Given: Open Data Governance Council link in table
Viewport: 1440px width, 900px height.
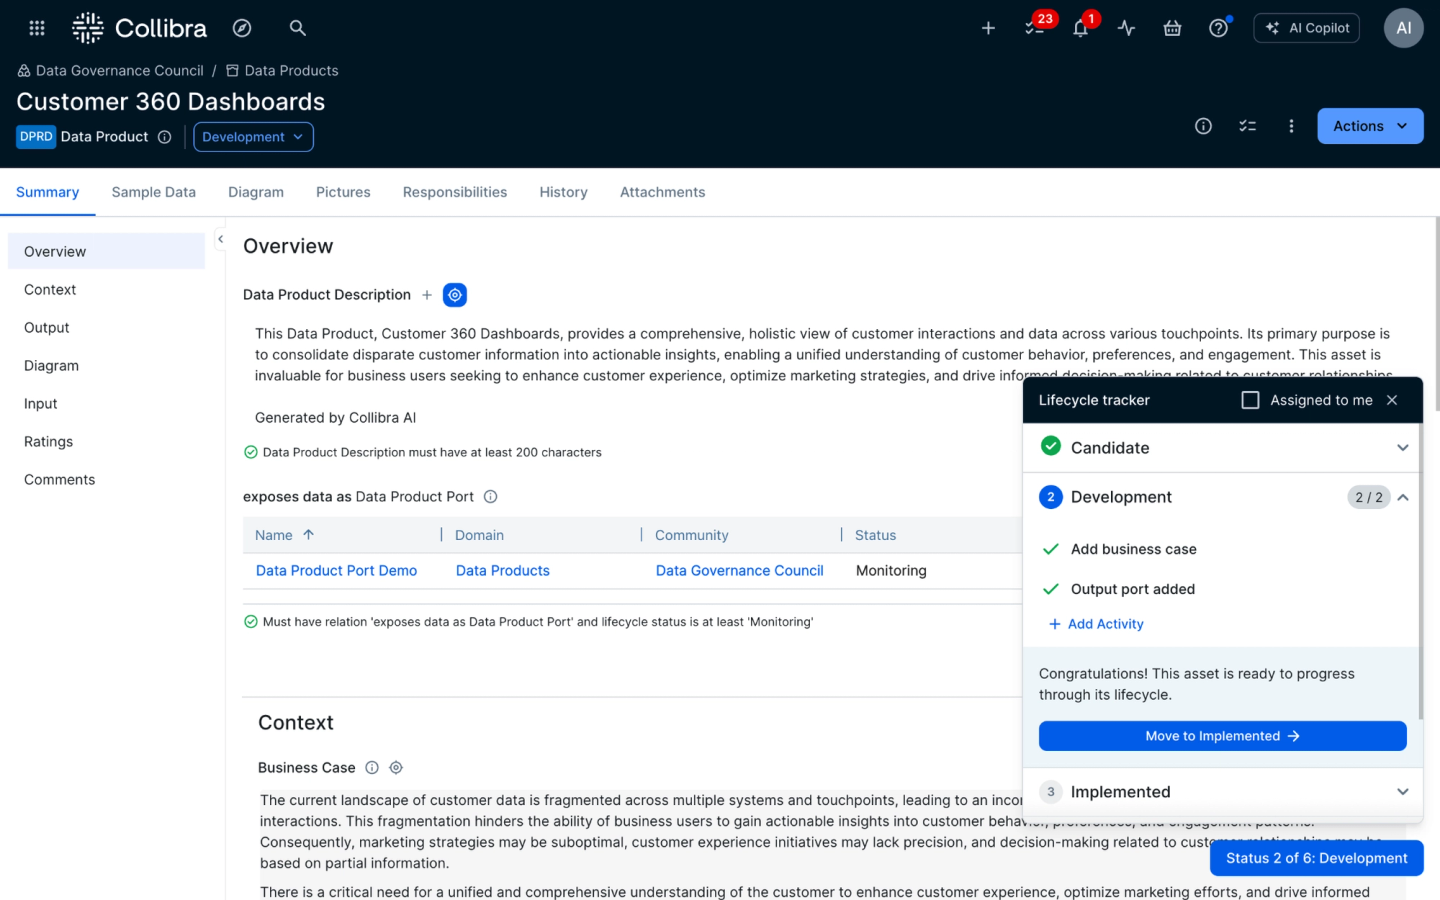Looking at the screenshot, I should coord(740,570).
